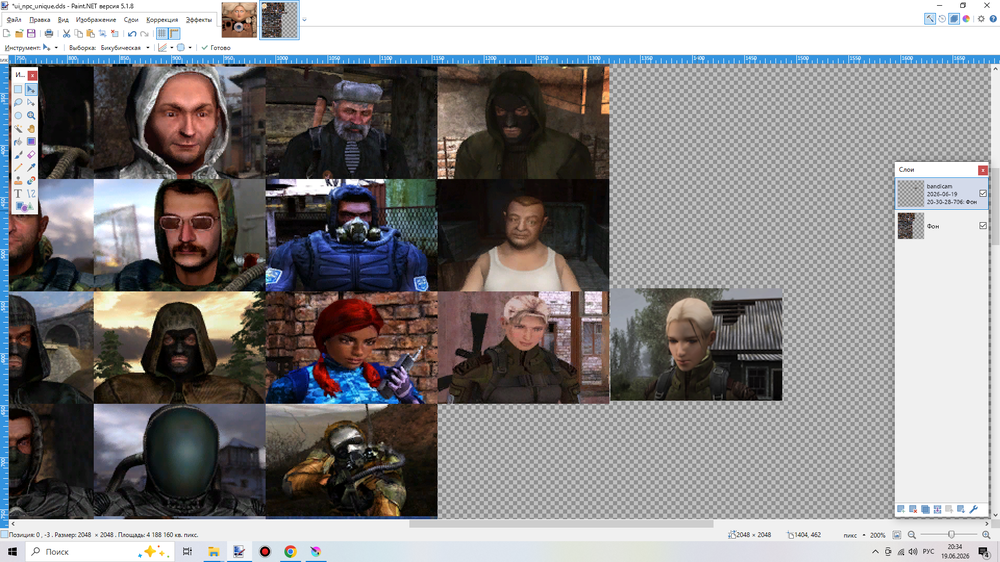
Task: Toggle rulers display
Action: [174, 33]
